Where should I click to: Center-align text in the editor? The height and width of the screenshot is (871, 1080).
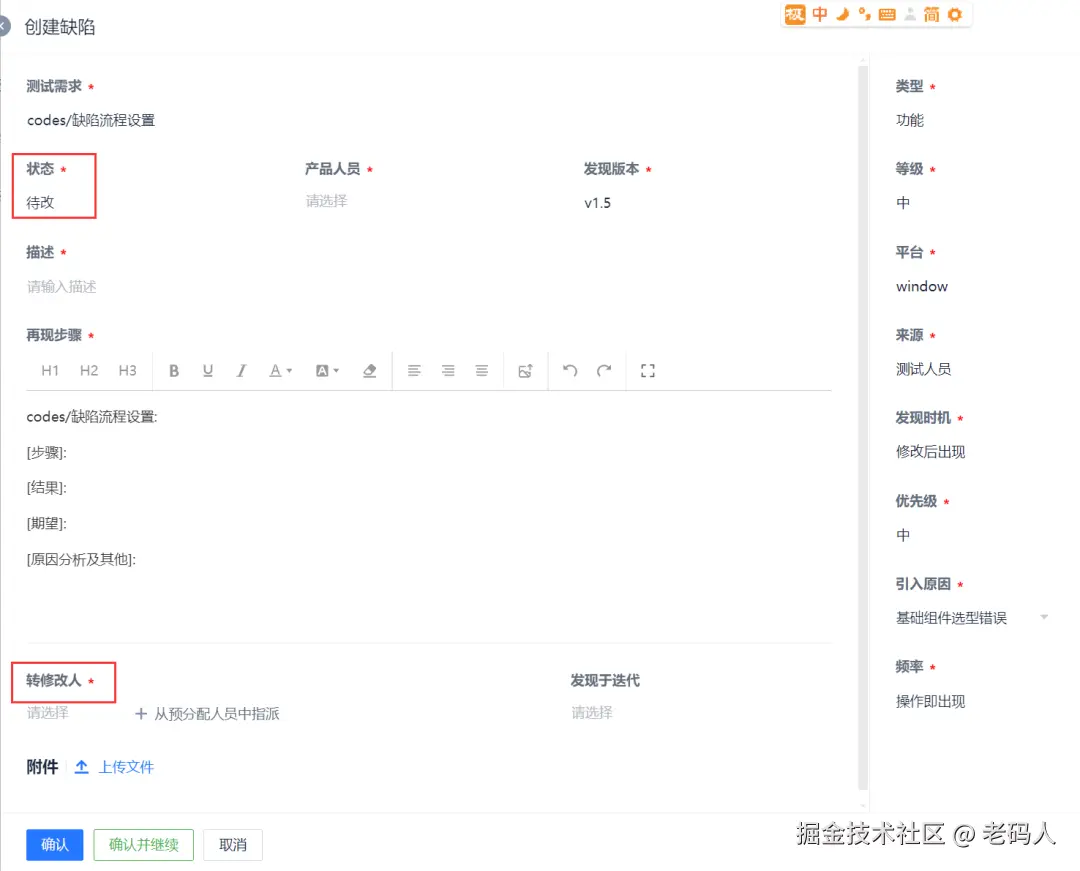point(447,370)
